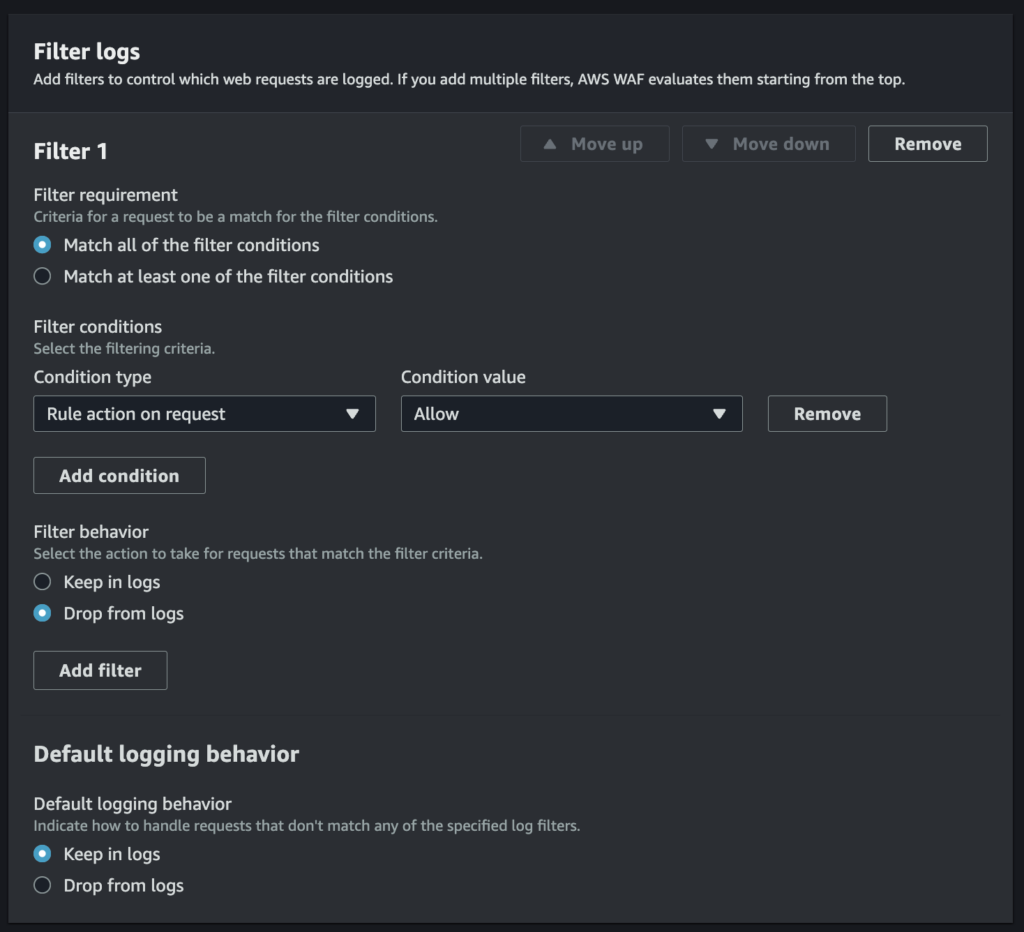
Task: Click the Condition type dropdown arrow icon
Action: point(352,414)
